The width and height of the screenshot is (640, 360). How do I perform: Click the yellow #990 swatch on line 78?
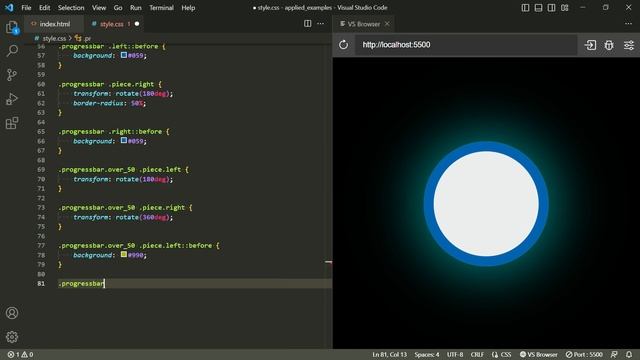click(124, 254)
